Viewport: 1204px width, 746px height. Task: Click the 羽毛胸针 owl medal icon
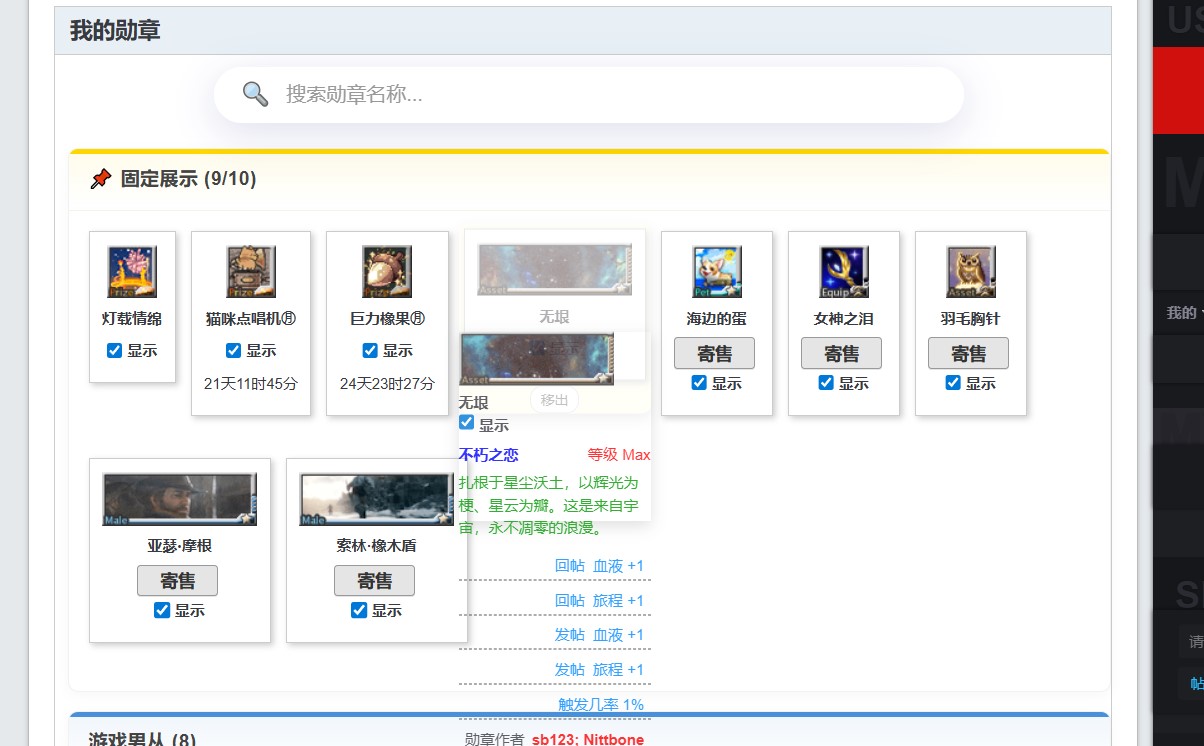[971, 272]
